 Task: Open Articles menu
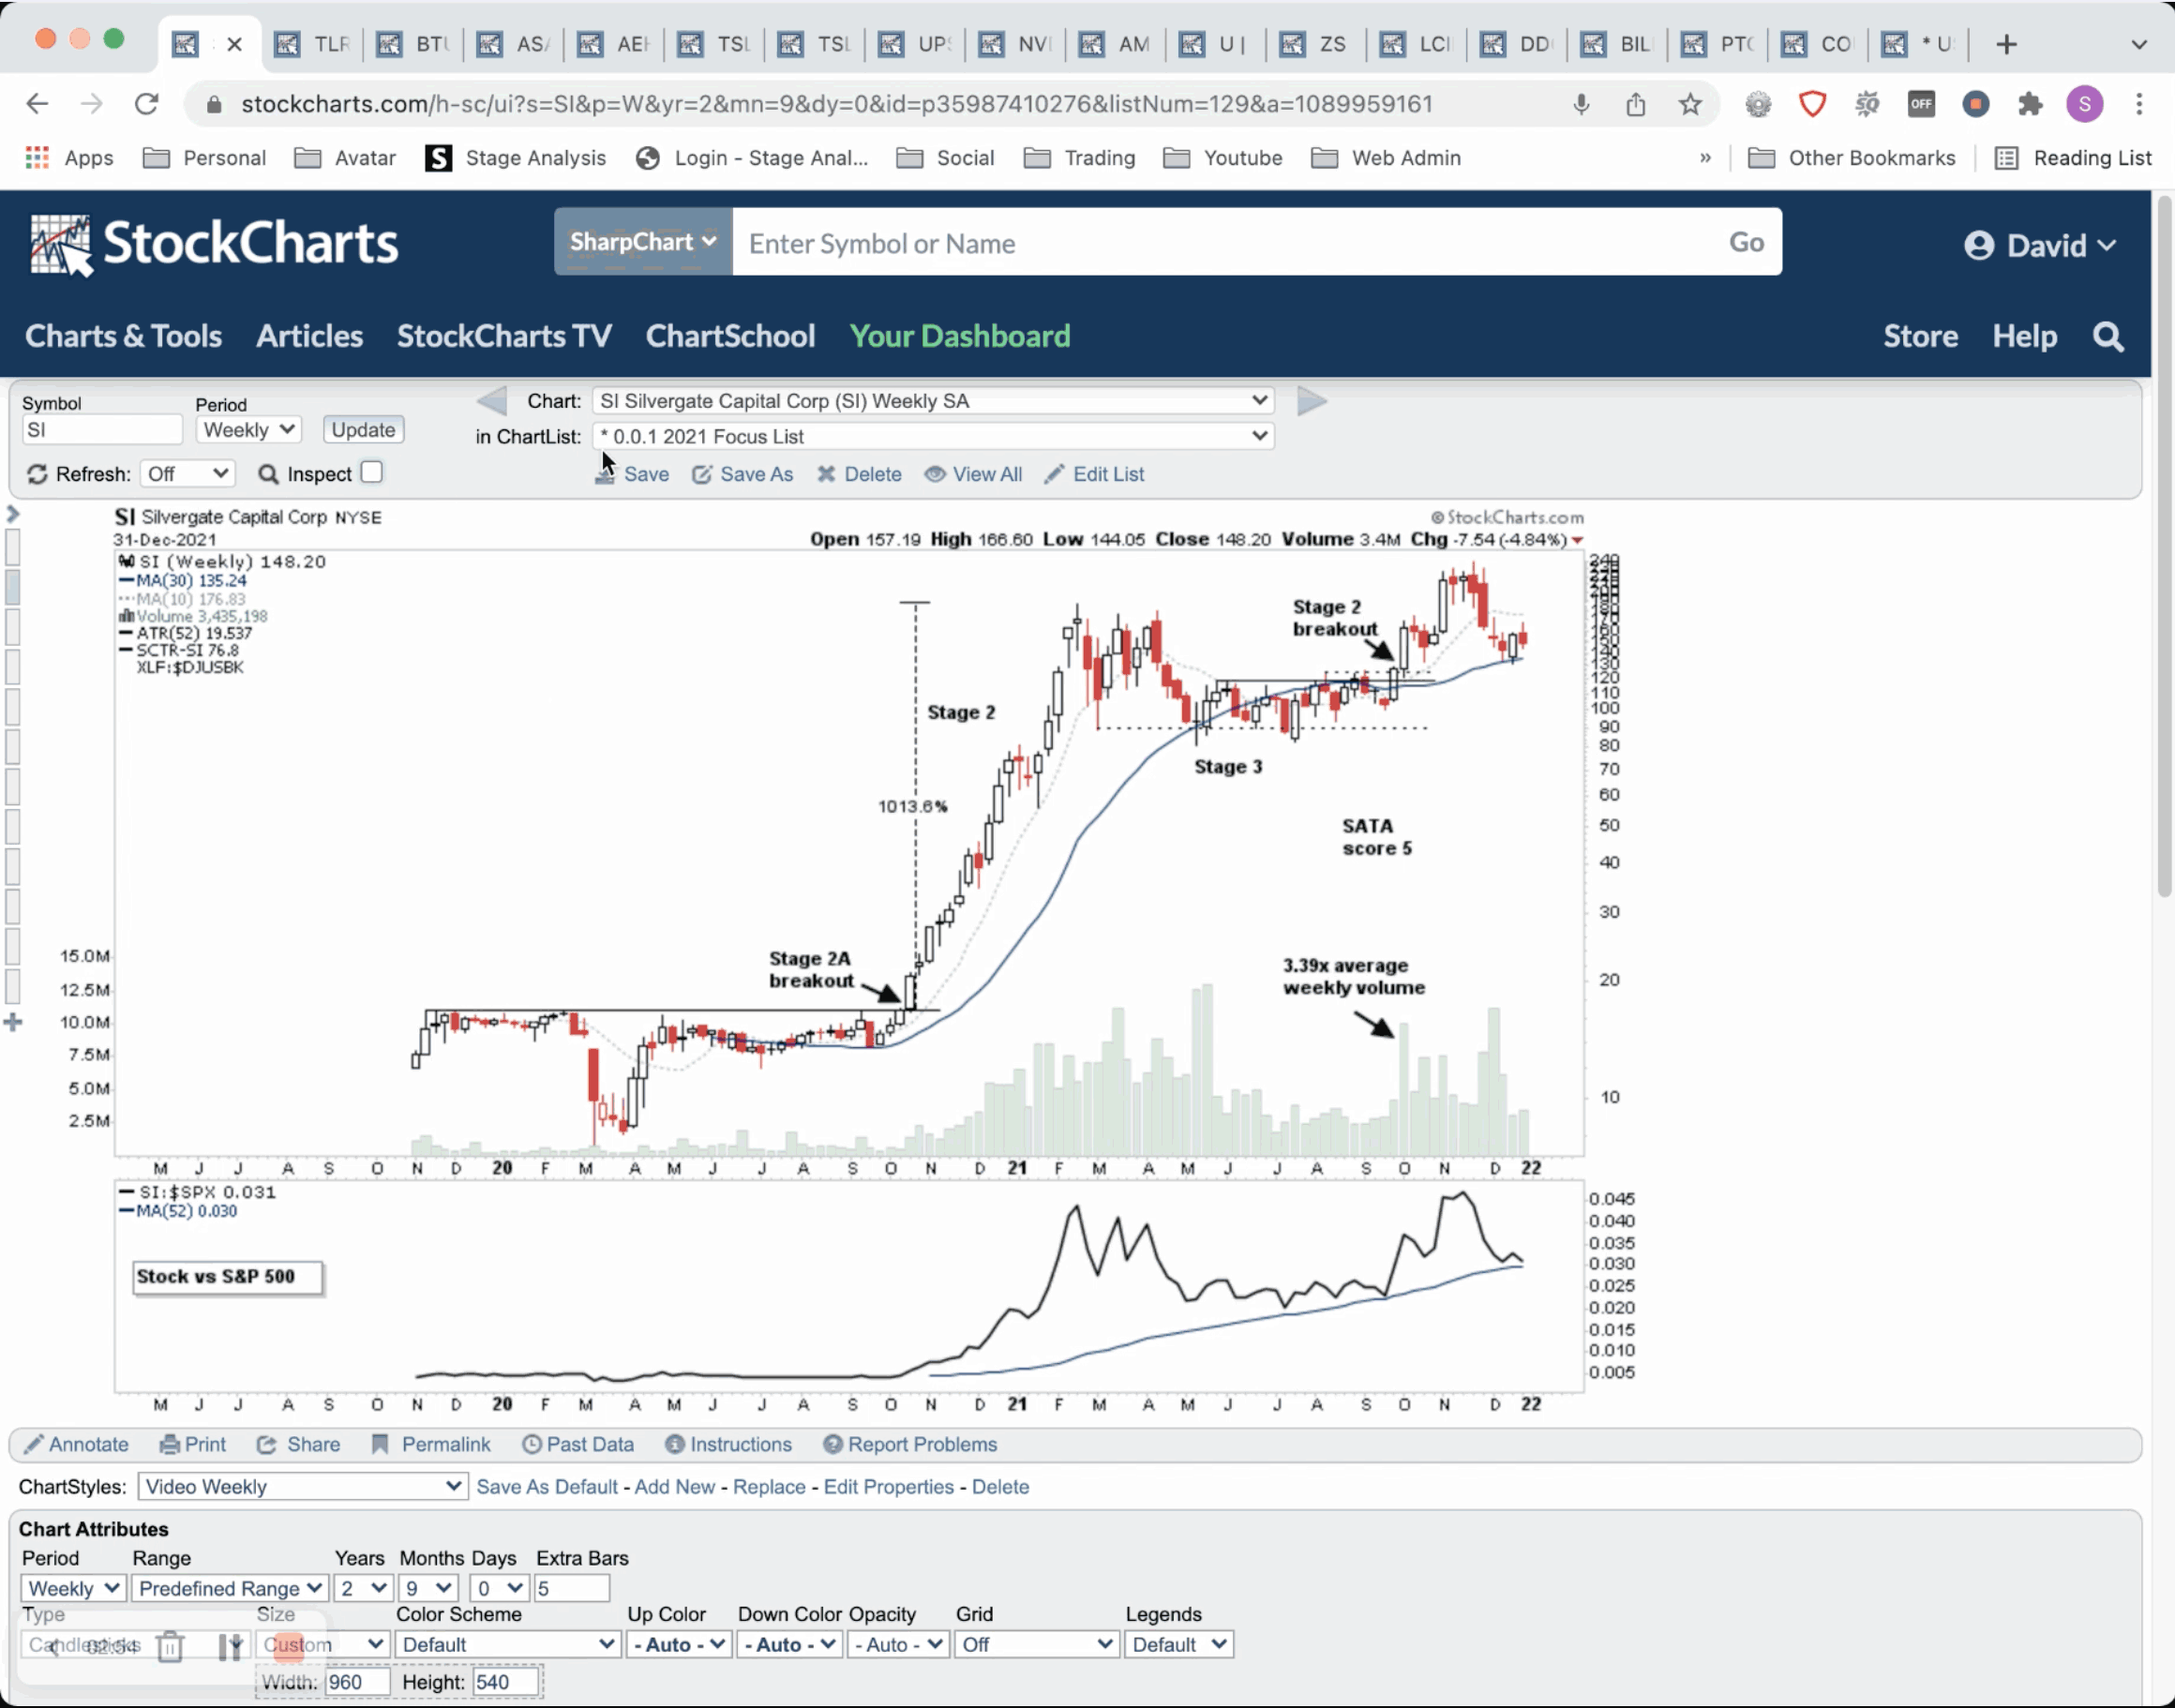pyautogui.click(x=309, y=337)
